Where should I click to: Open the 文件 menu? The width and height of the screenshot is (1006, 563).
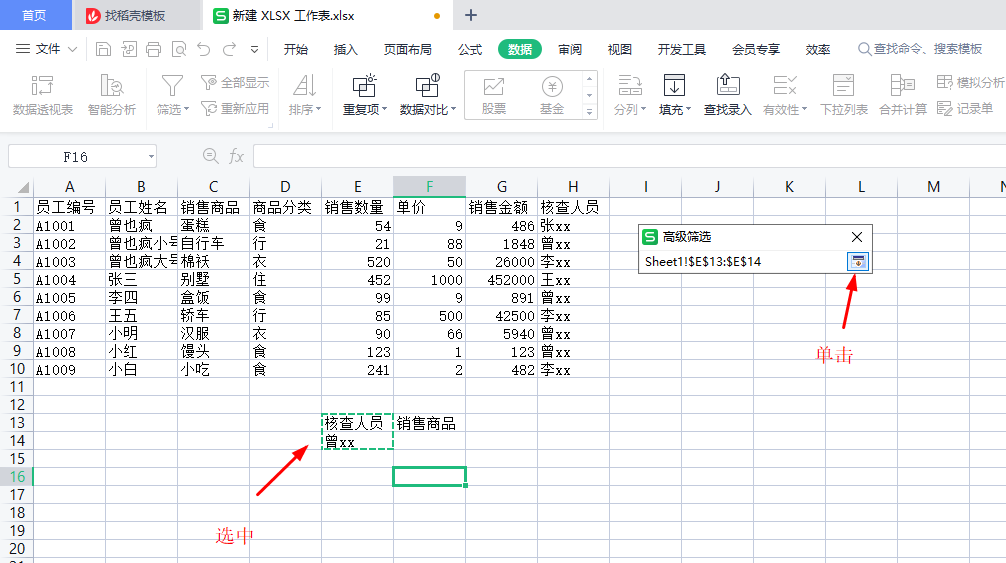(46, 49)
